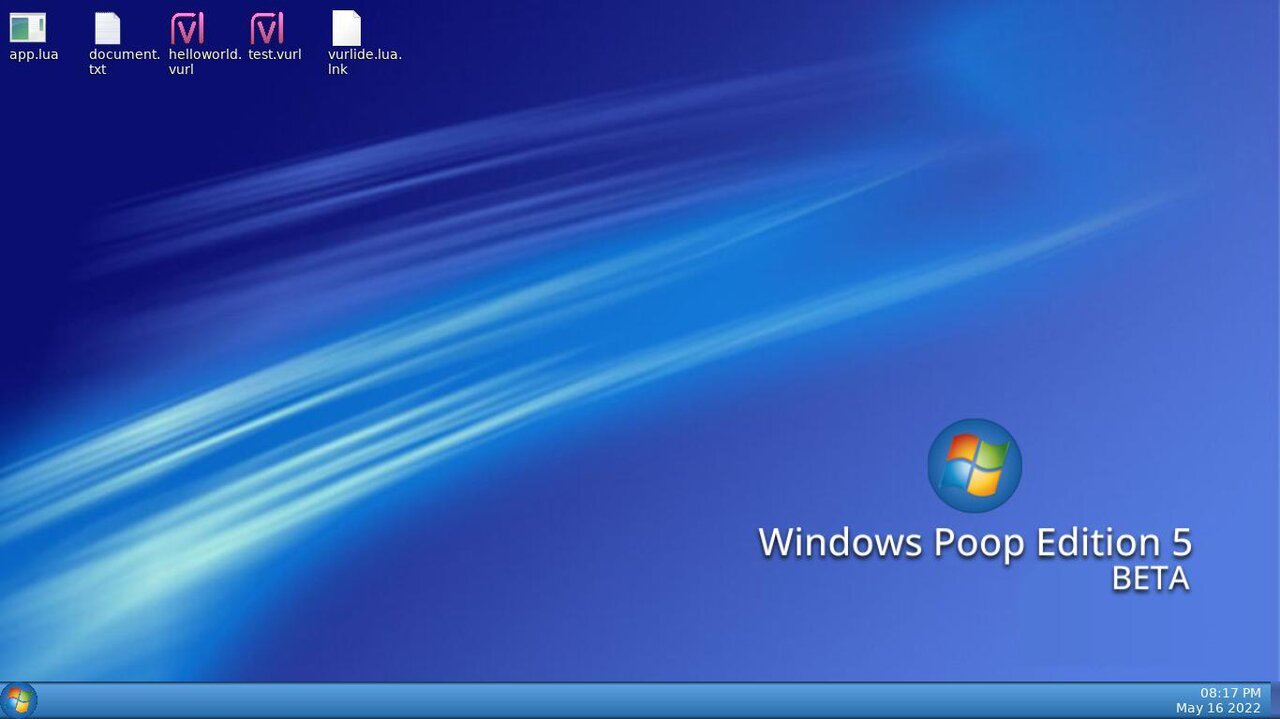Click the empty taskbar area
Image resolution: width=1280 pixels, height=719 pixels.
[600, 700]
